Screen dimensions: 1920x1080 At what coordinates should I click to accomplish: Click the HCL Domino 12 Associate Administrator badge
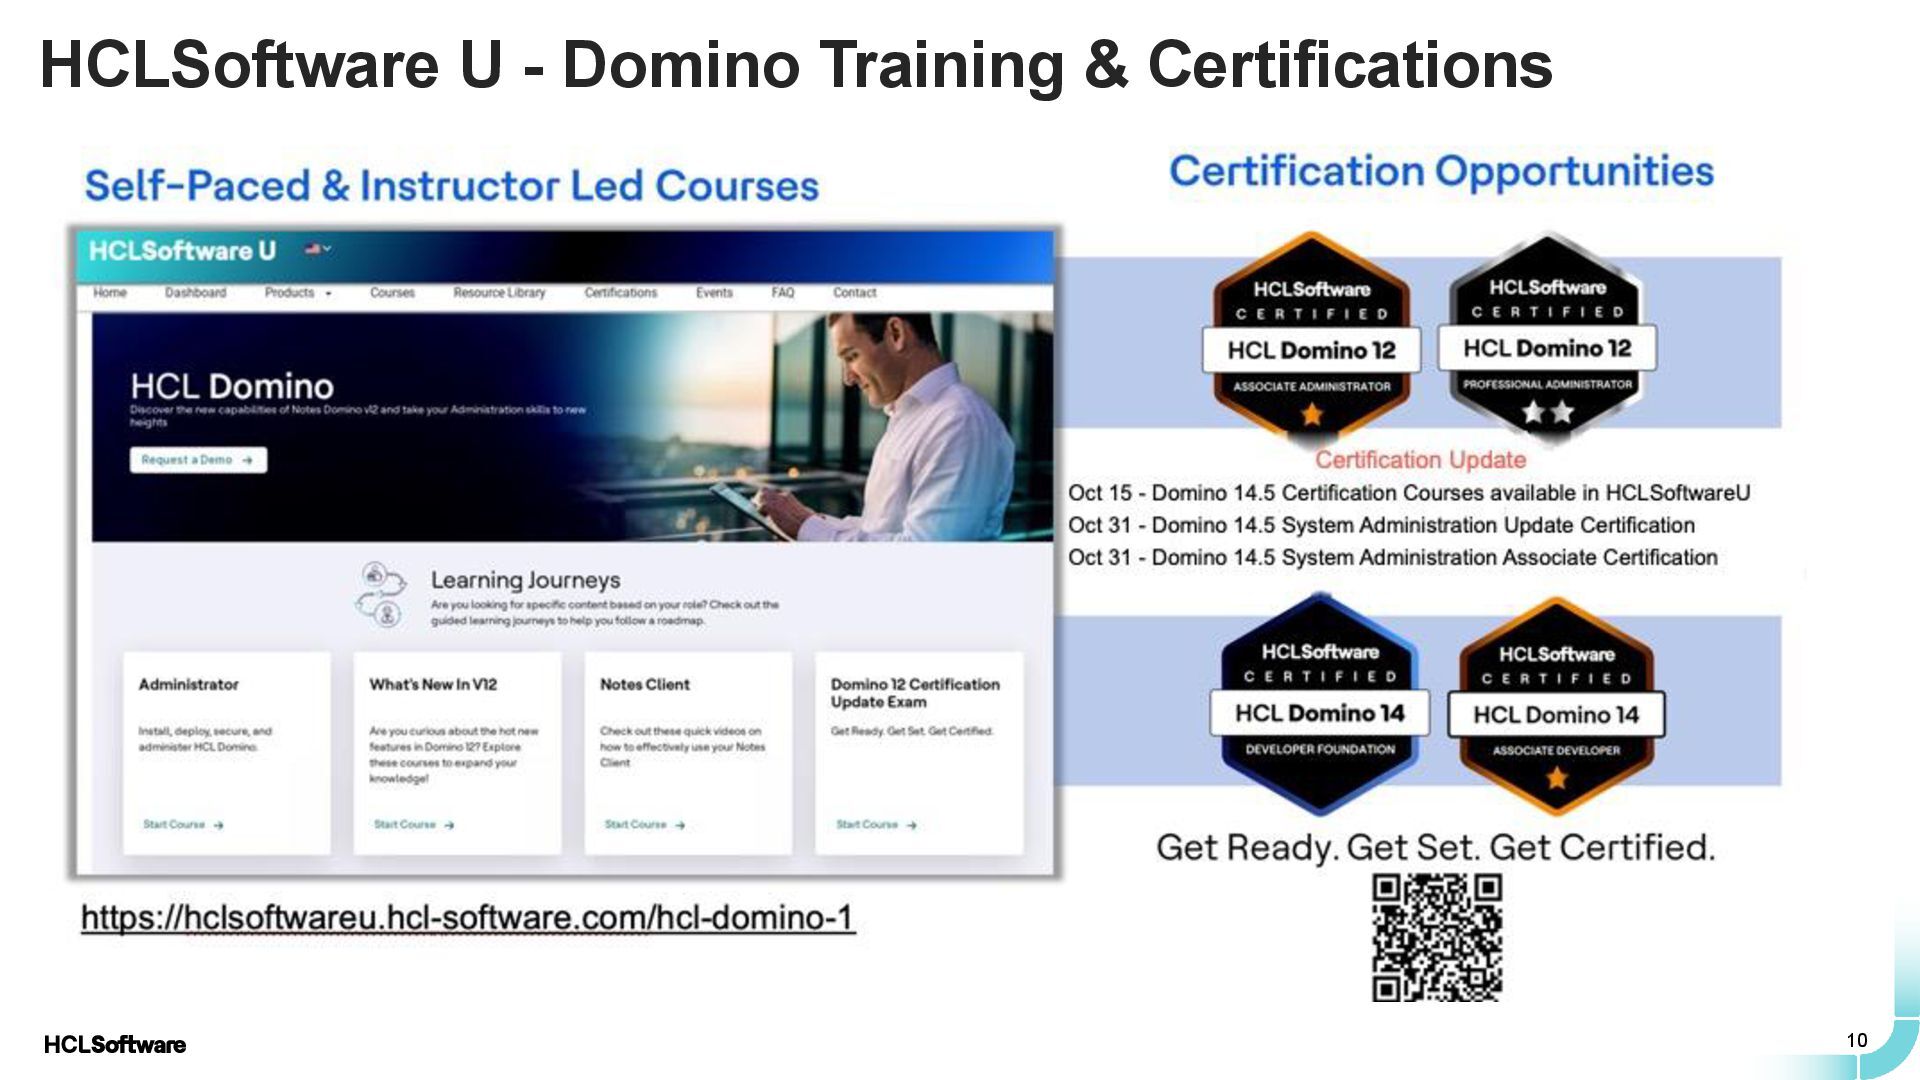(1311, 338)
